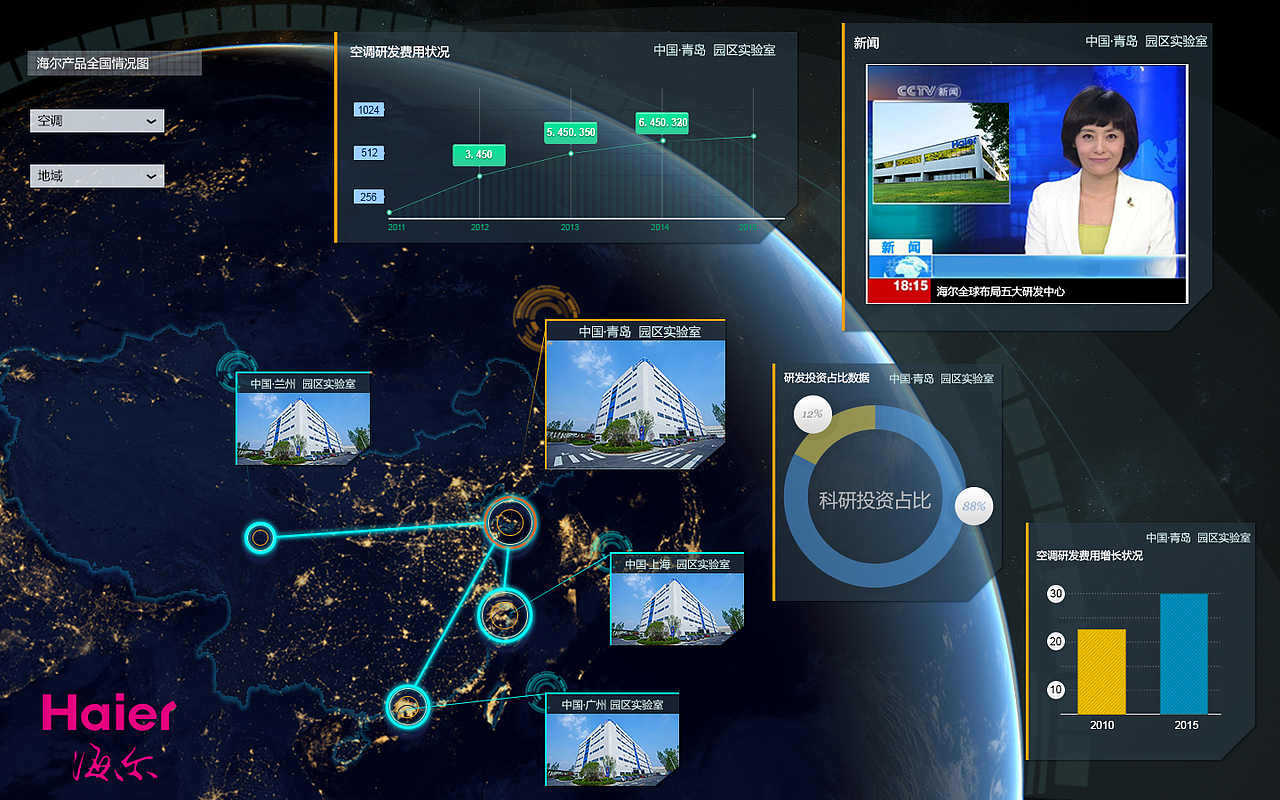Click the 新闻 panel title
This screenshot has height=800, width=1280.
(866, 43)
